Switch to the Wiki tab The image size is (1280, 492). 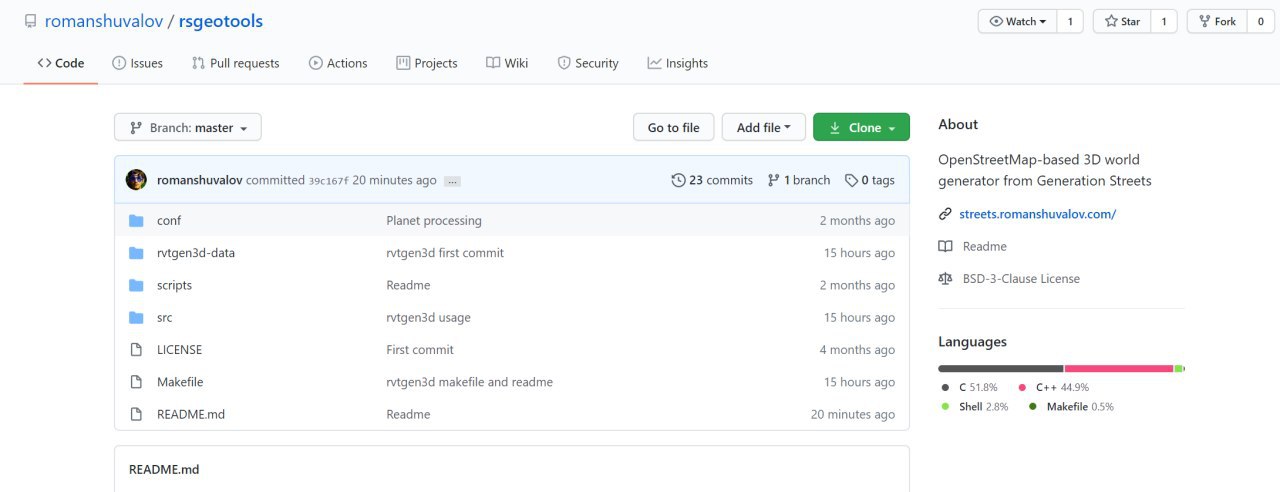(507, 63)
